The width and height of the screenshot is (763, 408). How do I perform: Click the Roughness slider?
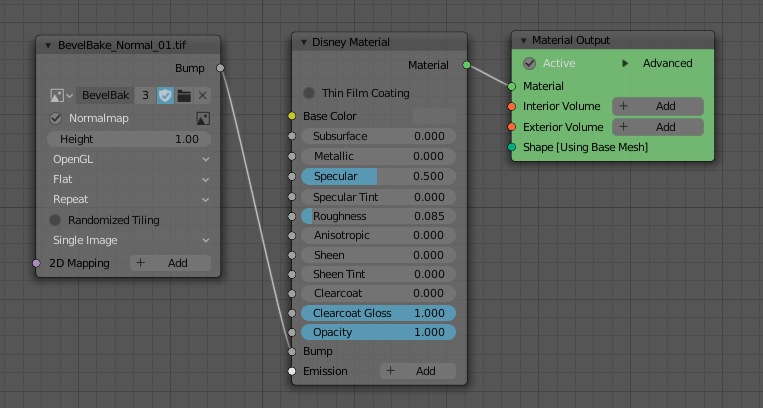[x=377, y=216]
